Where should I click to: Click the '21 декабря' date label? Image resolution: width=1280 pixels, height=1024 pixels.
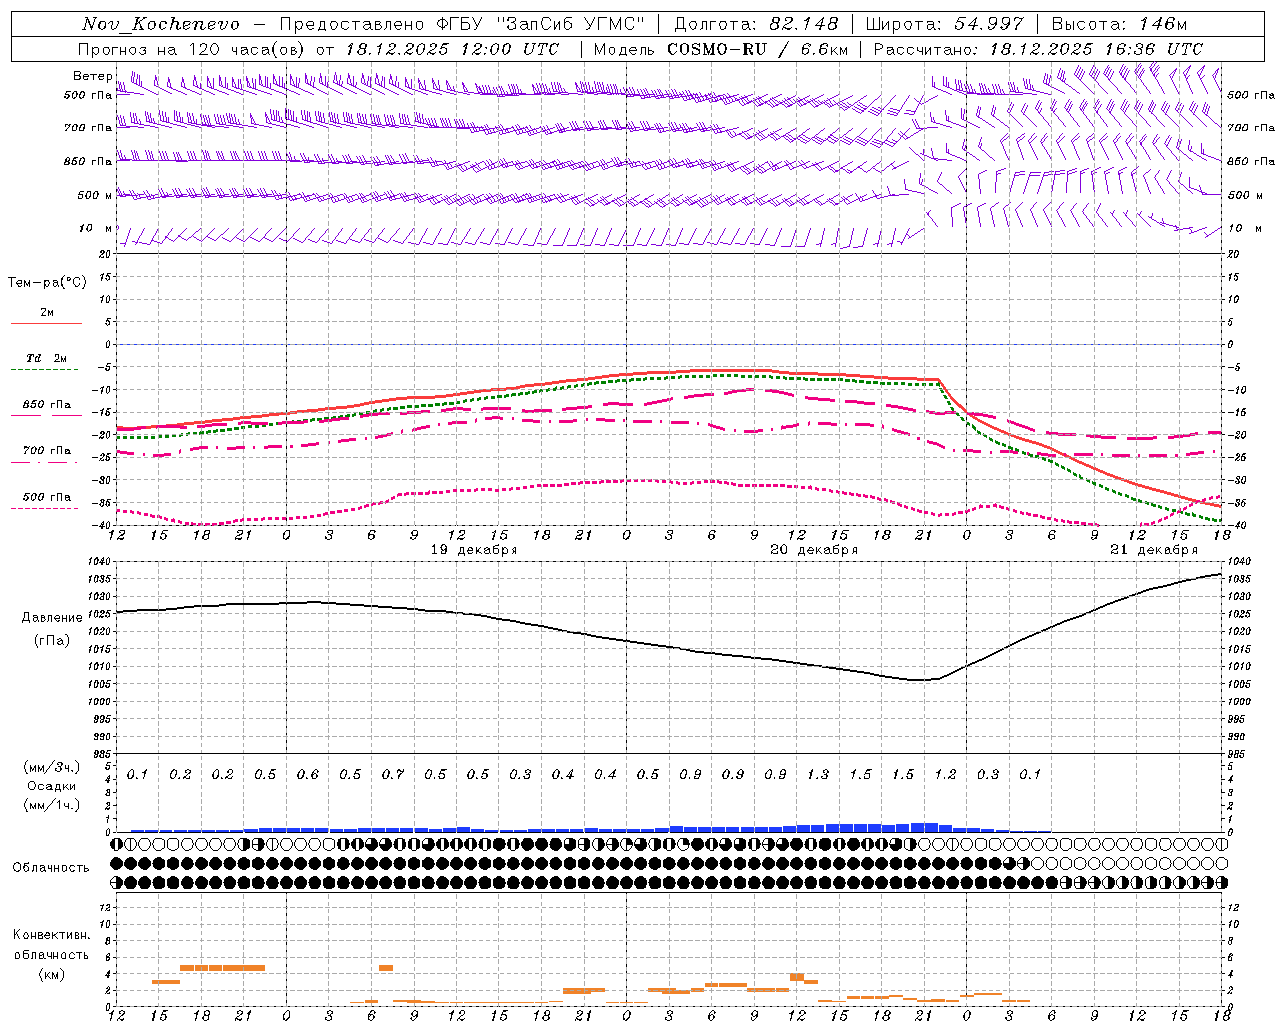pyautogui.click(x=1154, y=550)
